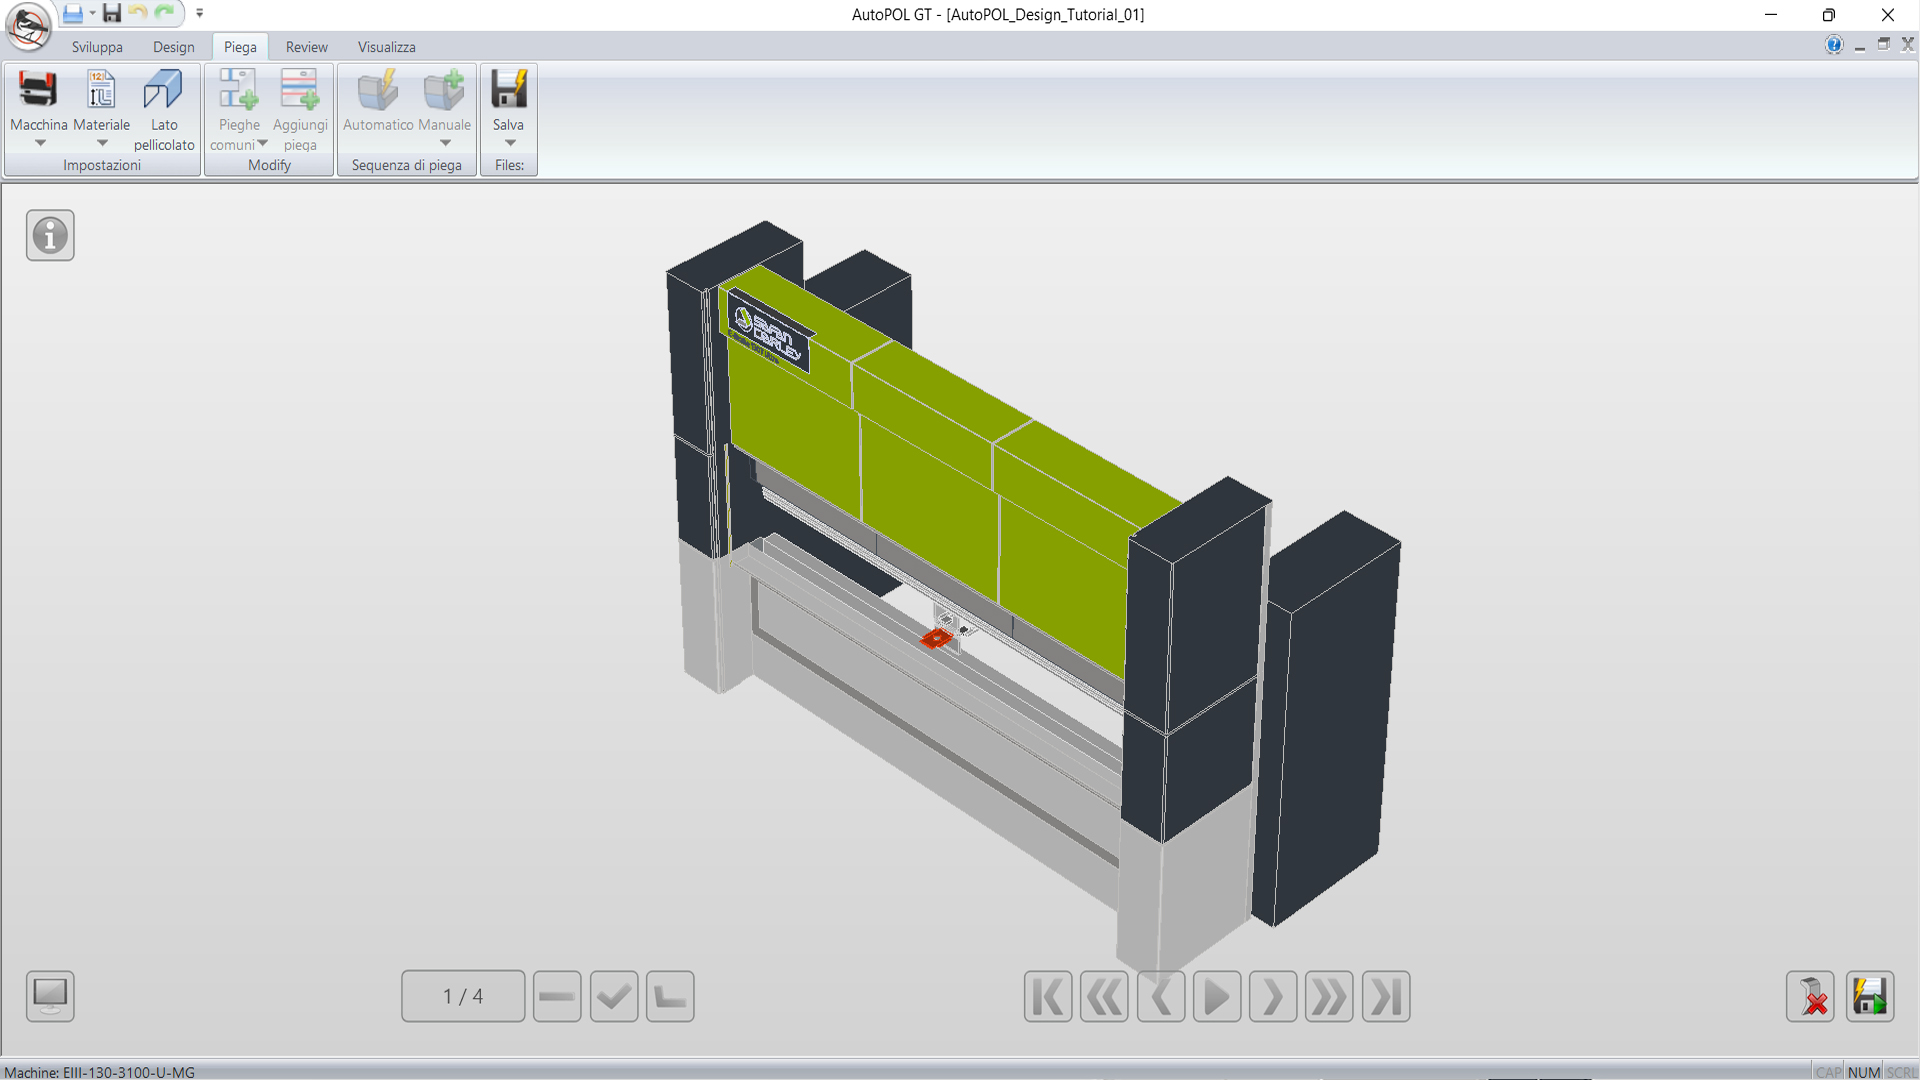1920x1080 pixels.
Task: Expand the Salva dropdown arrow
Action: click(510, 143)
